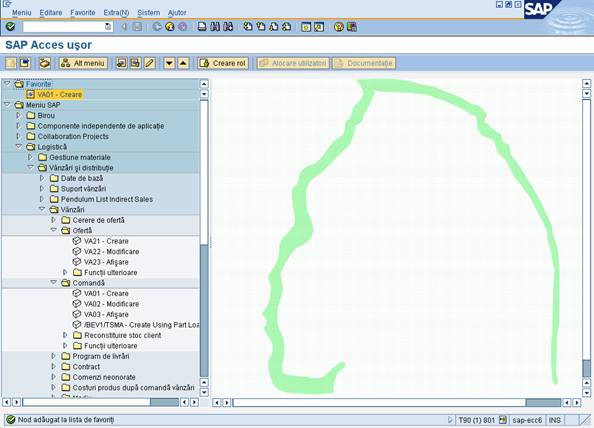Collapse the Meniu SAP folder
594x428 pixels.
[7, 105]
